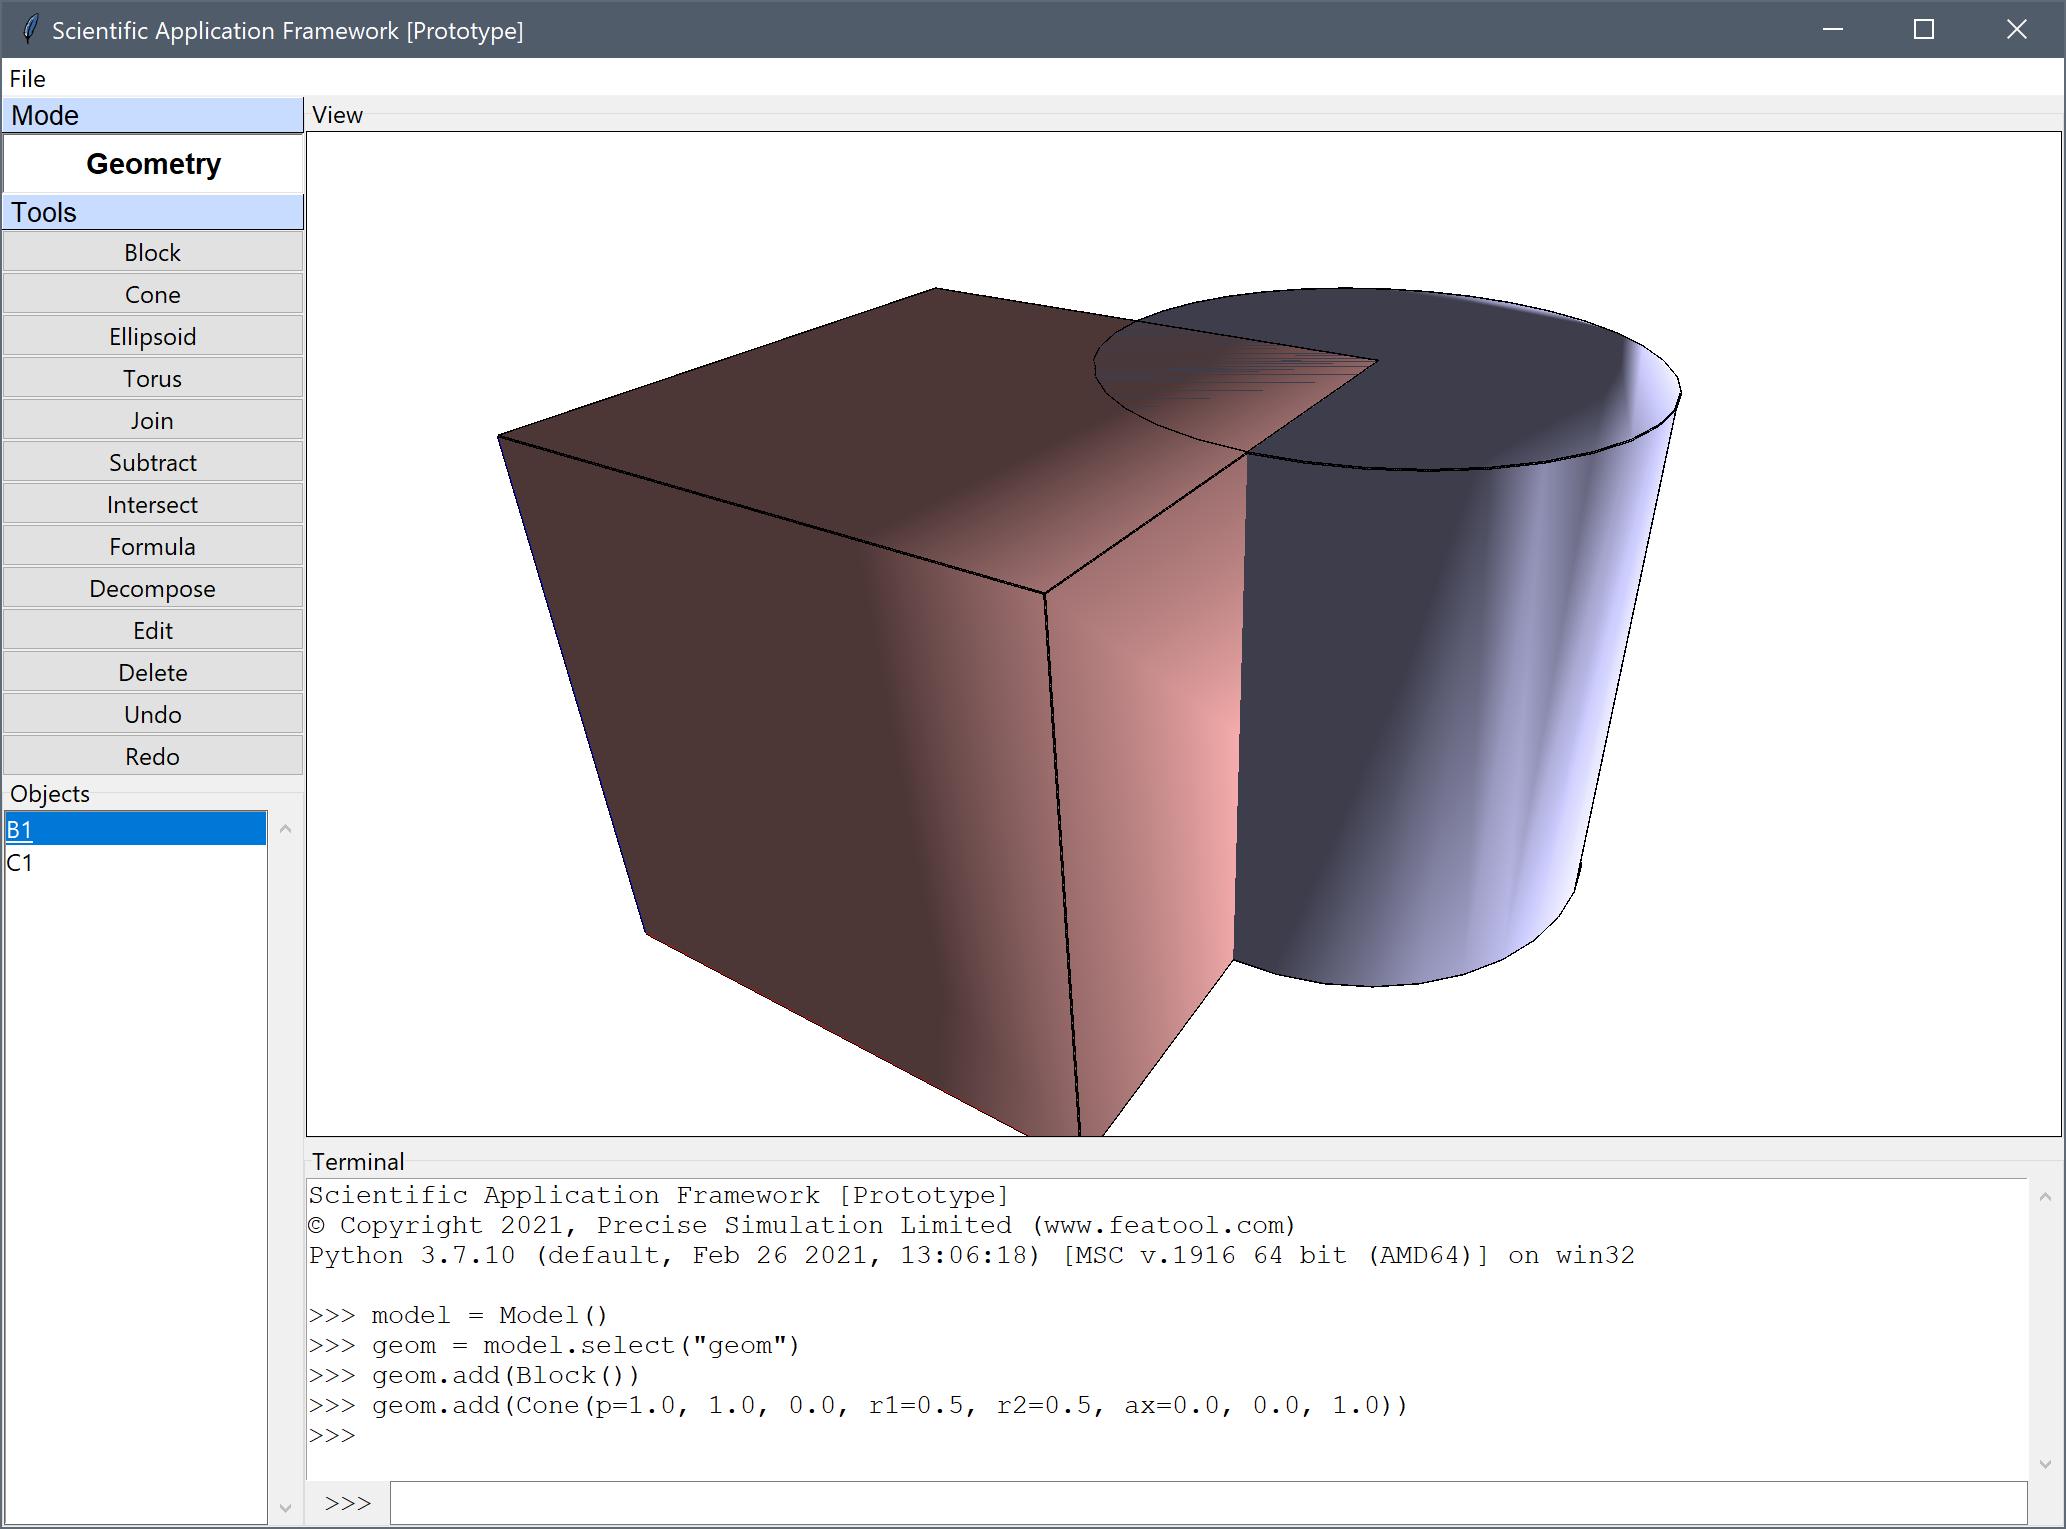This screenshot has width=2066, height=1529.
Task: Open the File menu
Action: [27, 78]
